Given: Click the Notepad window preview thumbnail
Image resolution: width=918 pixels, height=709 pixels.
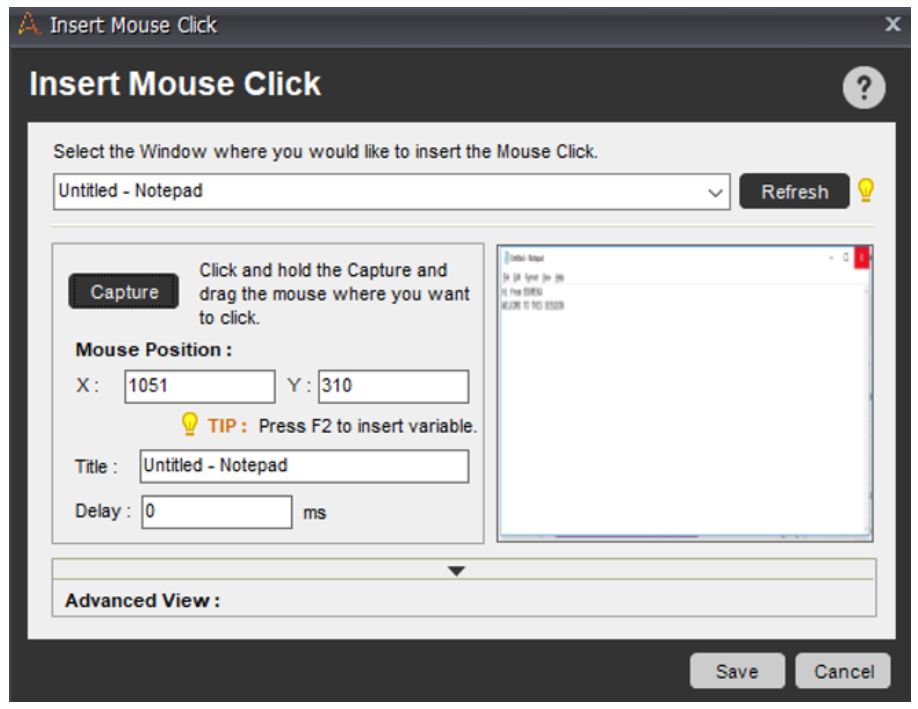Looking at the screenshot, I should pos(685,393).
